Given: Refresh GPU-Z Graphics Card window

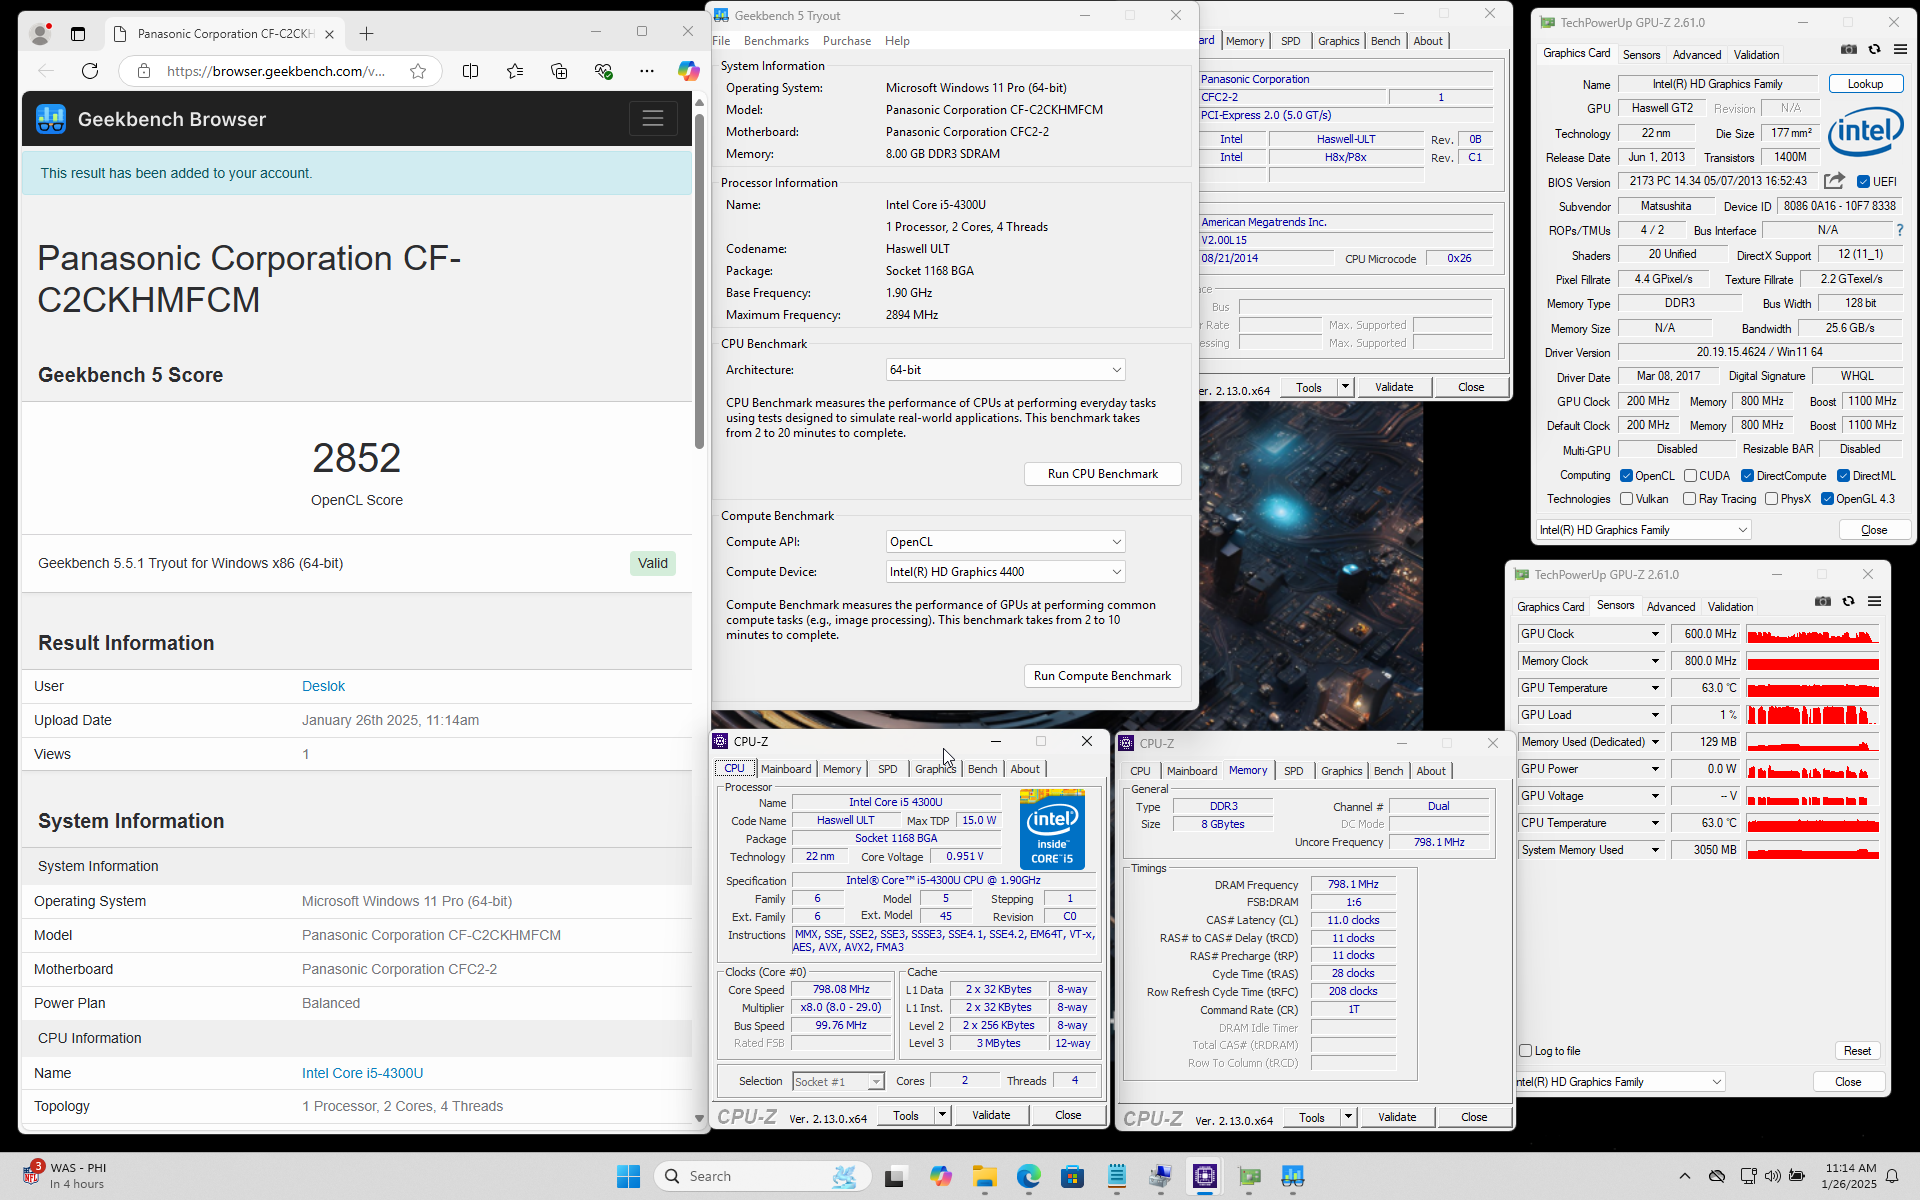Looking at the screenshot, I should coord(1875,49).
